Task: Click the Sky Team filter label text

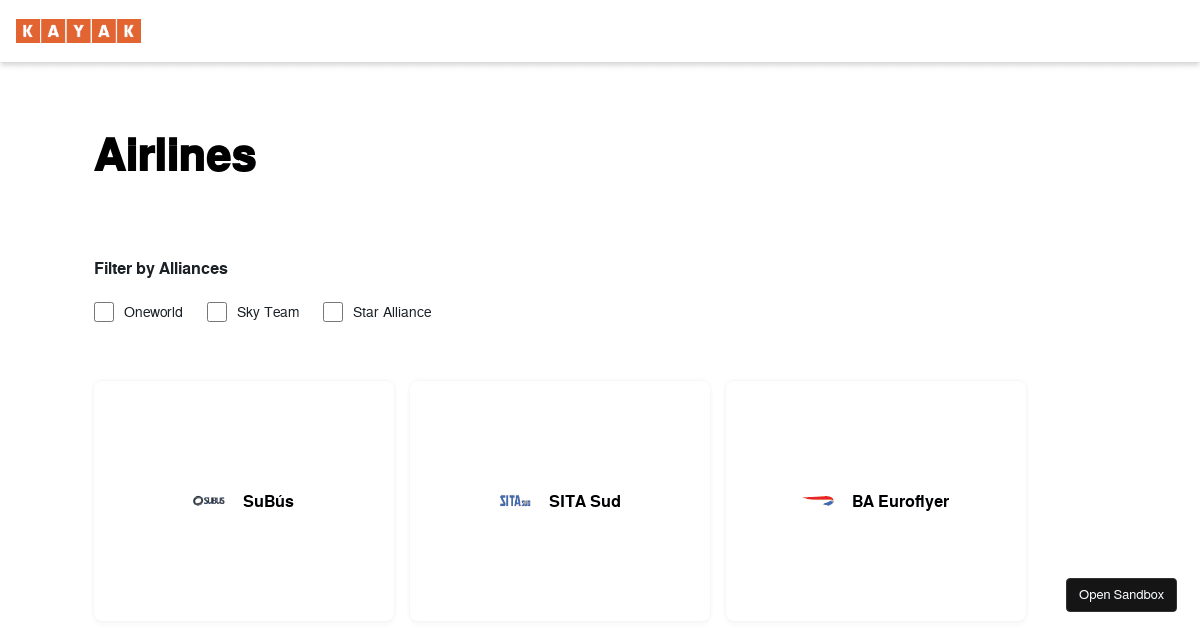Action: point(268,312)
